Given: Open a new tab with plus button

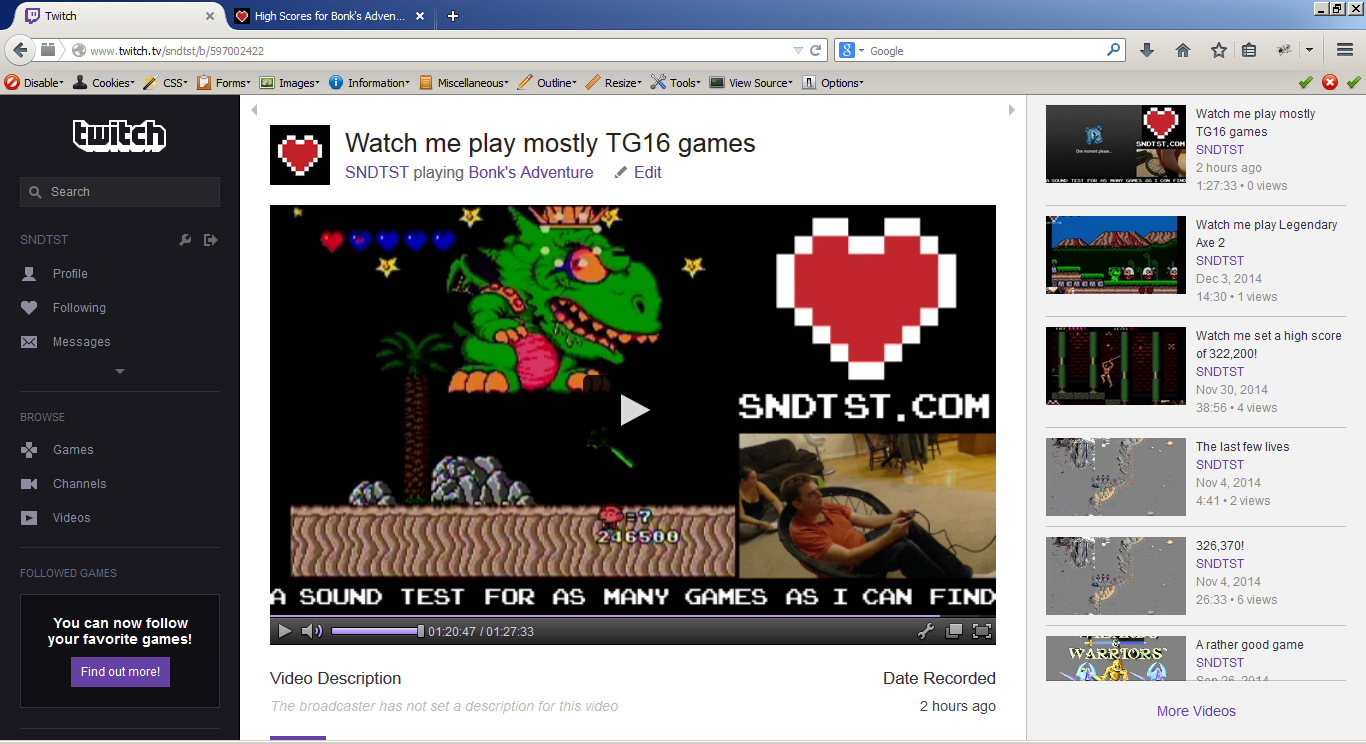Looking at the screenshot, I should click(x=453, y=16).
